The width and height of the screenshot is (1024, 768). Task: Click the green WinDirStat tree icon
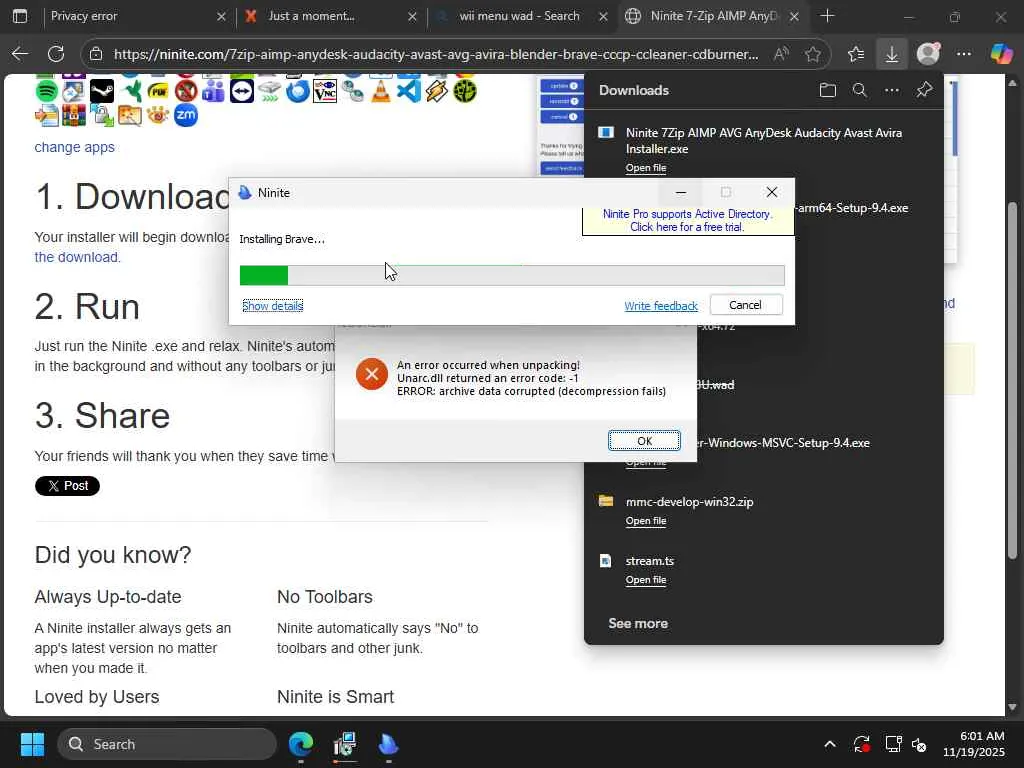point(465,91)
